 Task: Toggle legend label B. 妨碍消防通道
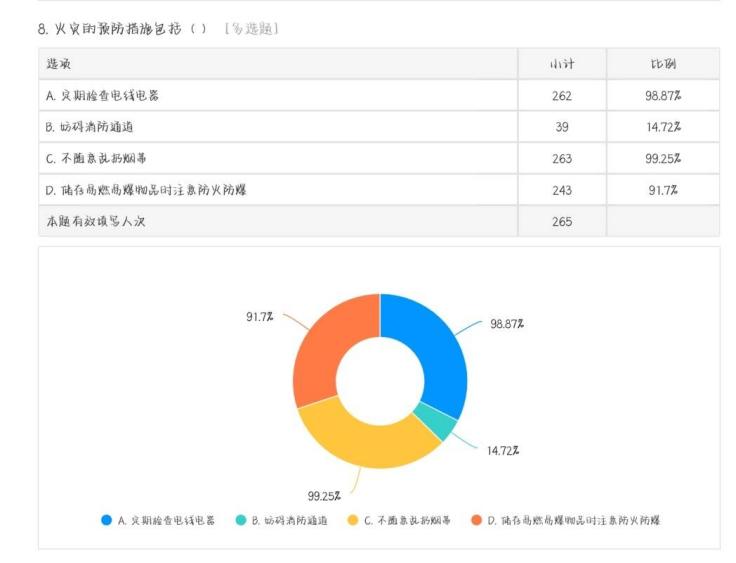click(289, 520)
